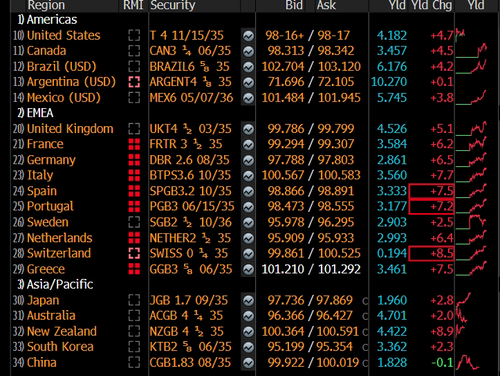Sort by the Region column header
The height and width of the screenshot is (376, 500).
pos(46,5)
